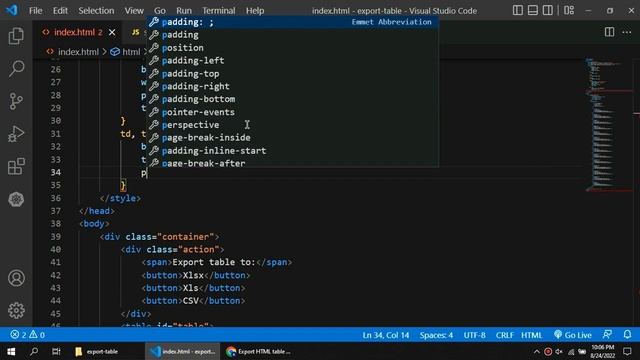Open the Windows Start menu

[x=11, y=351]
